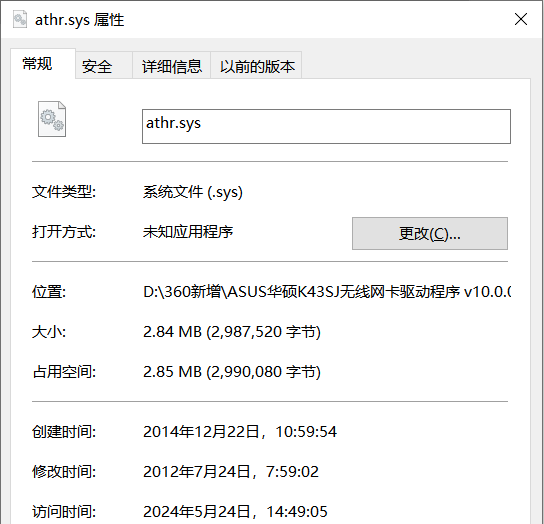Click the athr.sys 属性 window title text
Screen dimensions: 544x524
[x=79, y=20]
